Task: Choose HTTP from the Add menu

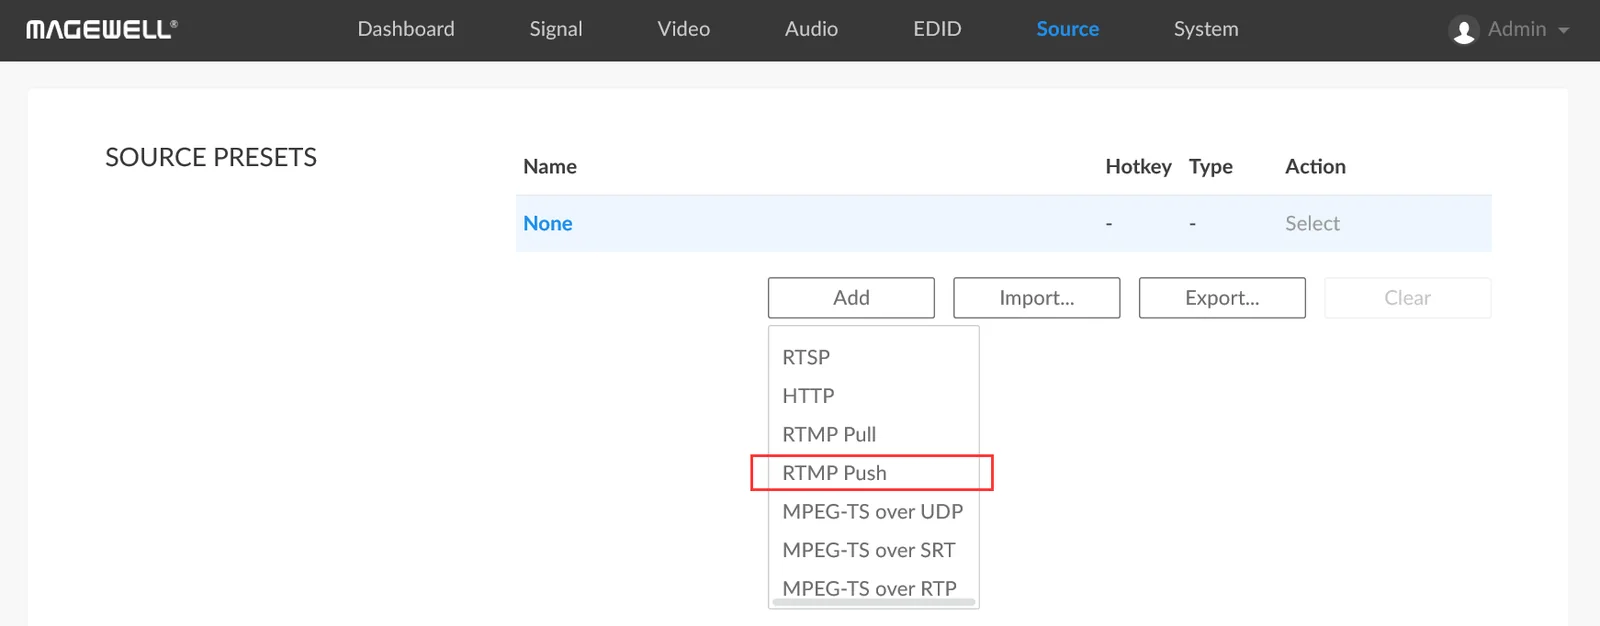Action: coord(808,396)
